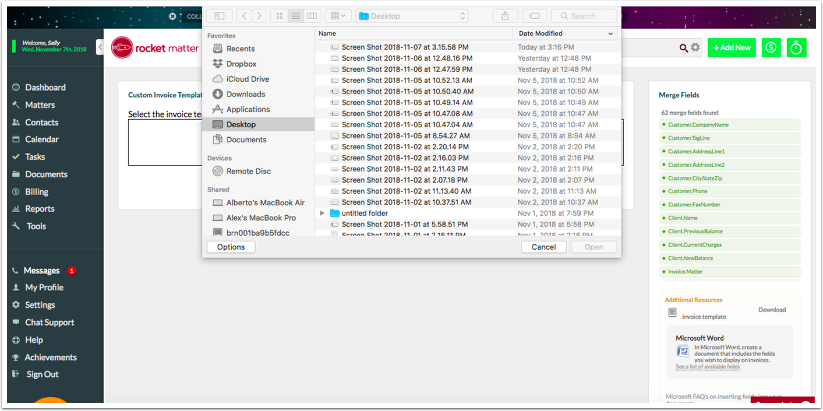
Task: Focus the file dialog Search field
Action: (584, 16)
